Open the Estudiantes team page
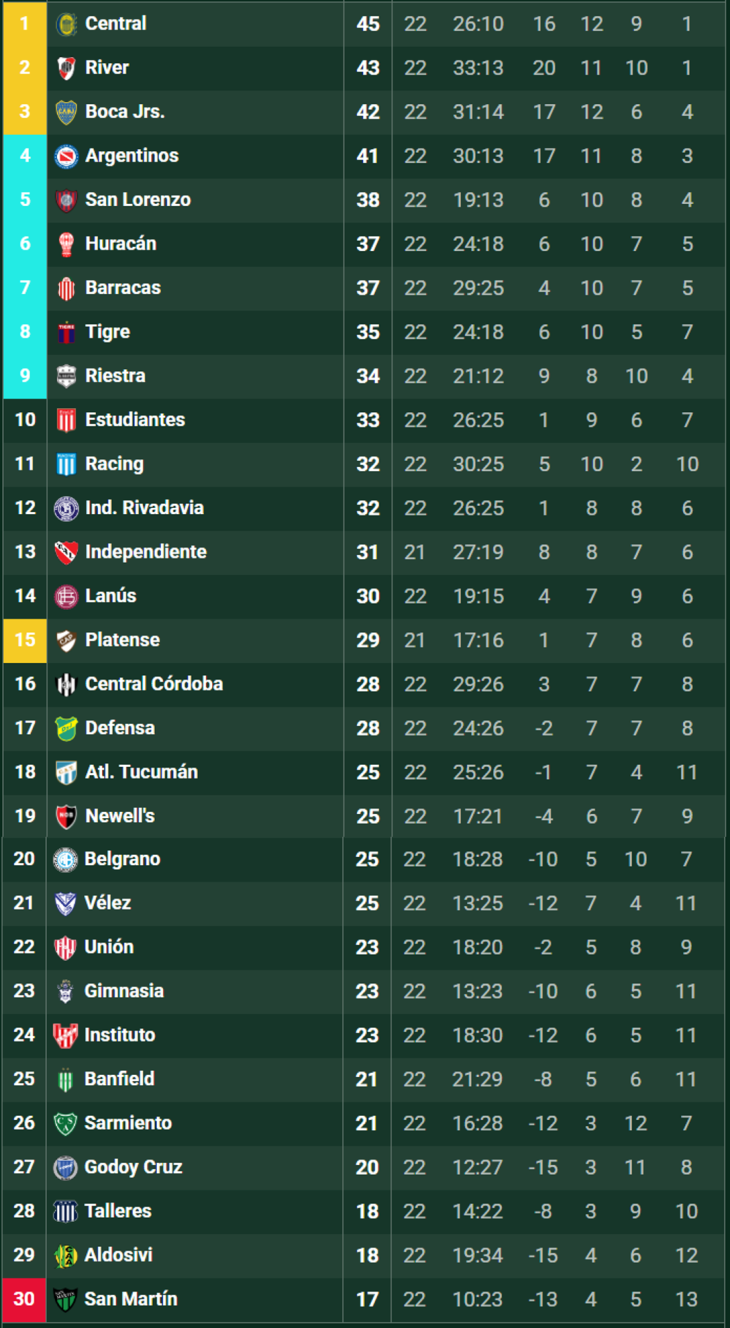Image resolution: width=730 pixels, height=1328 pixels. 135,419
